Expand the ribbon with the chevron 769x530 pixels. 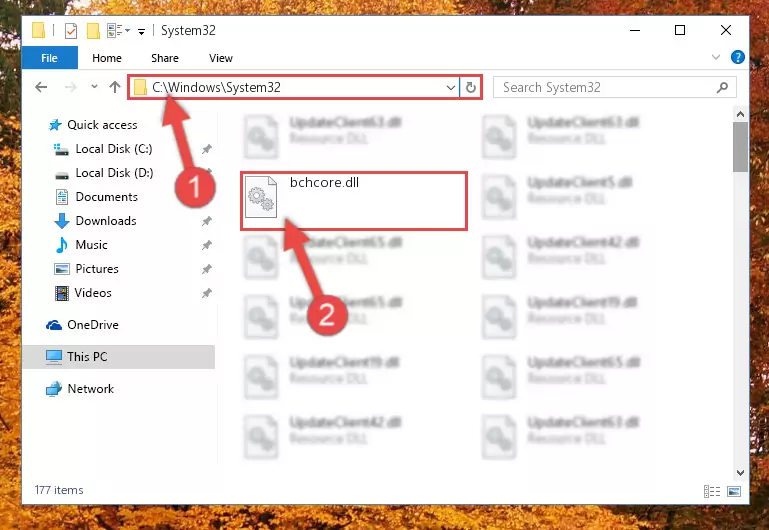(716, 57)
